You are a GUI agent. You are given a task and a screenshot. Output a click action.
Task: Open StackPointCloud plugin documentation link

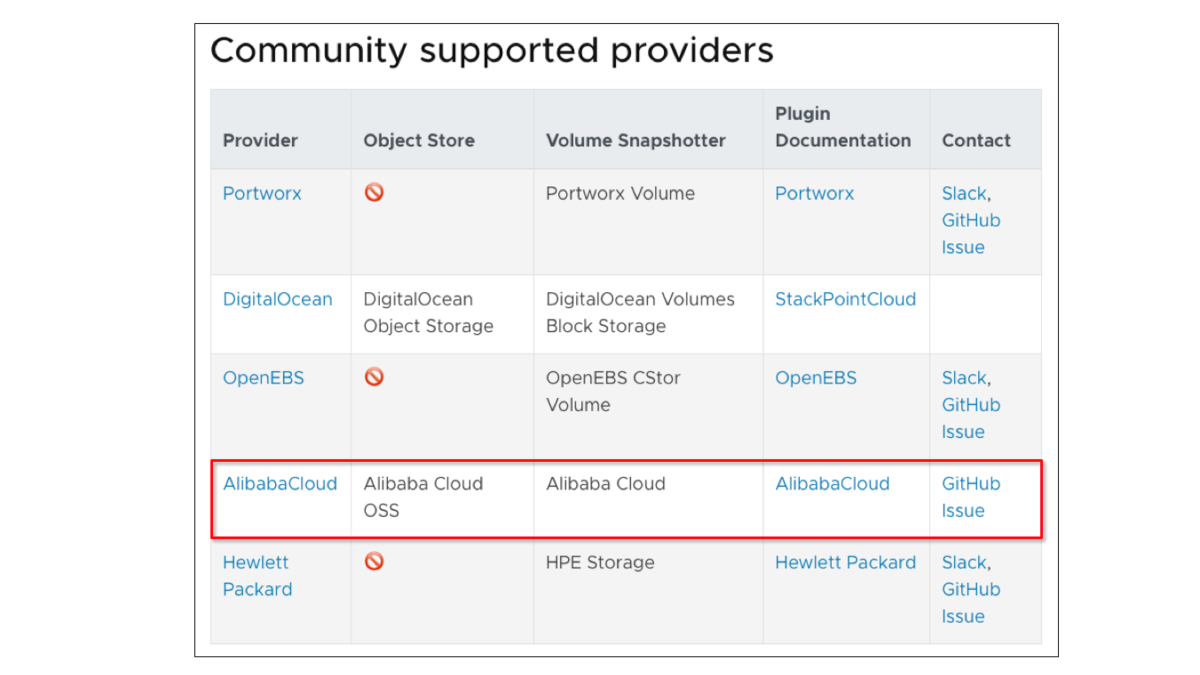tap(845, 299)
